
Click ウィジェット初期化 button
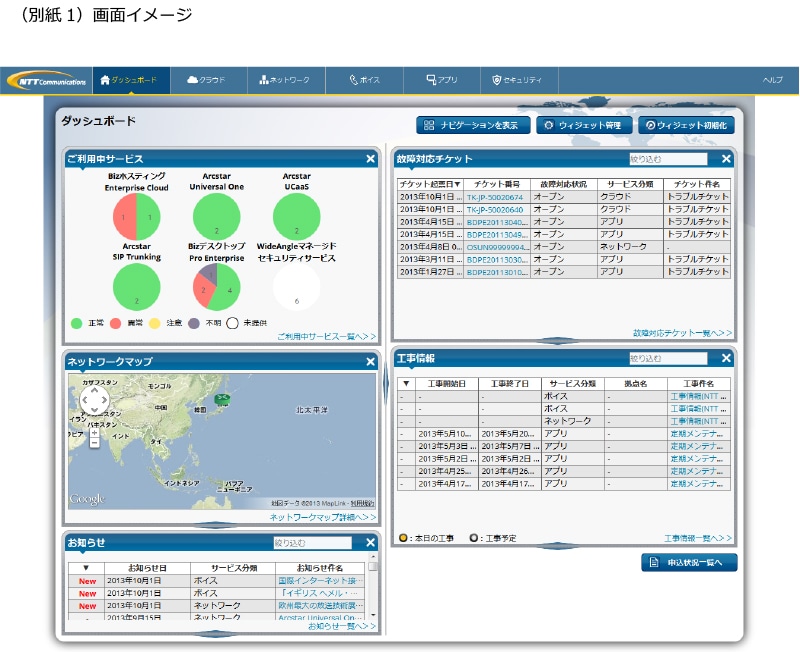(686, 125)
